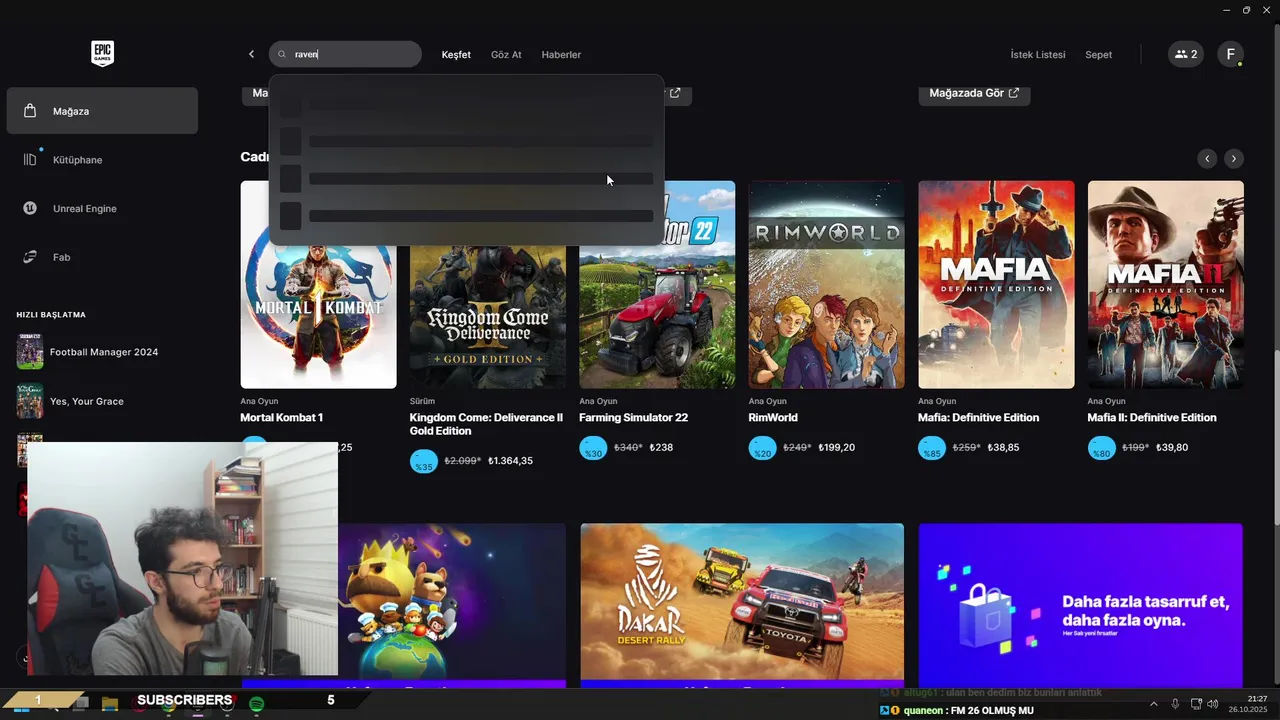The image size is (1280, 720).
Task: Click the Mortal Kombat 1 title
Action: (x=281, y=418)
